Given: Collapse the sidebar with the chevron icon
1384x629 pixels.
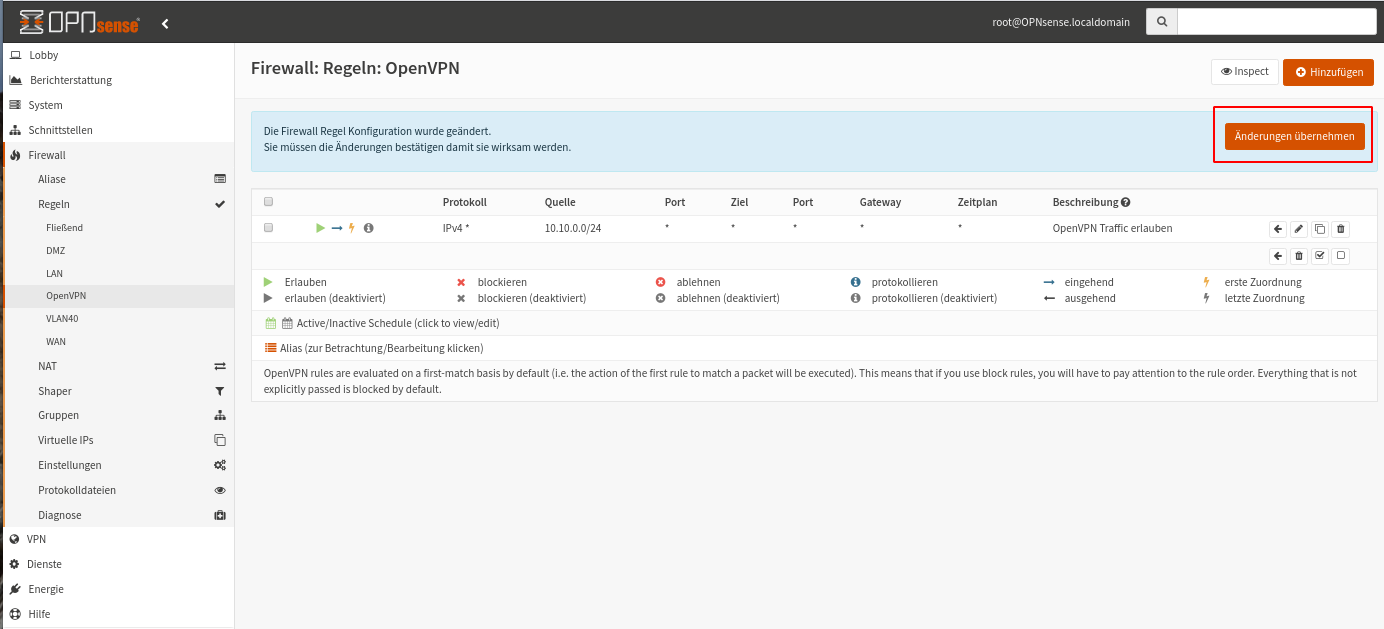Looking at the screenshot, I should [165, 23].
